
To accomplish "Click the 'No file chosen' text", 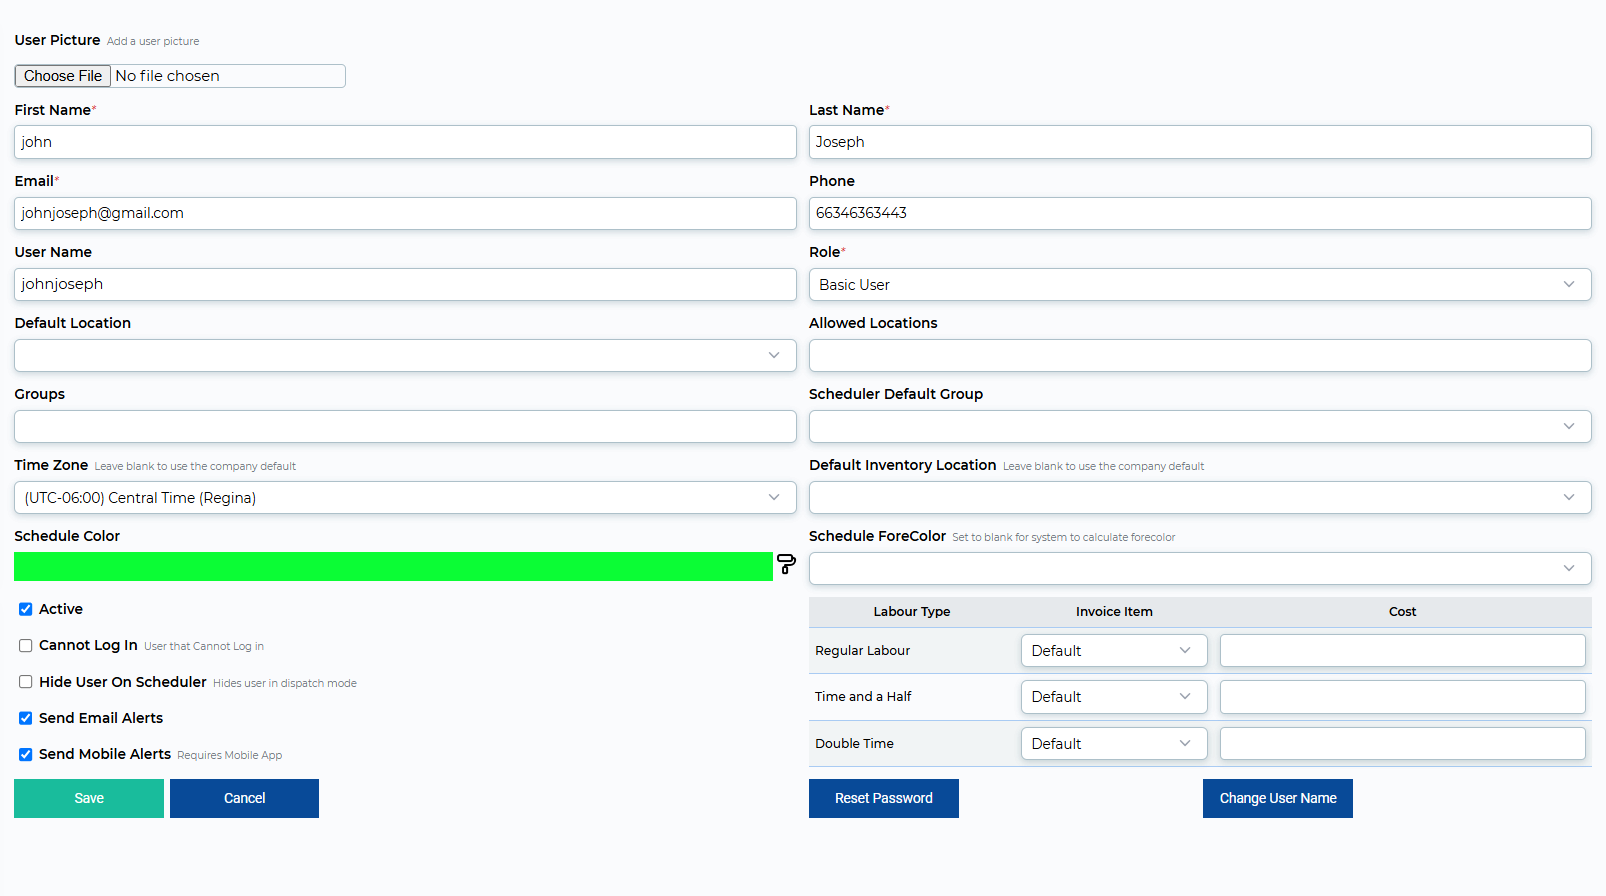I will (168, 76).
